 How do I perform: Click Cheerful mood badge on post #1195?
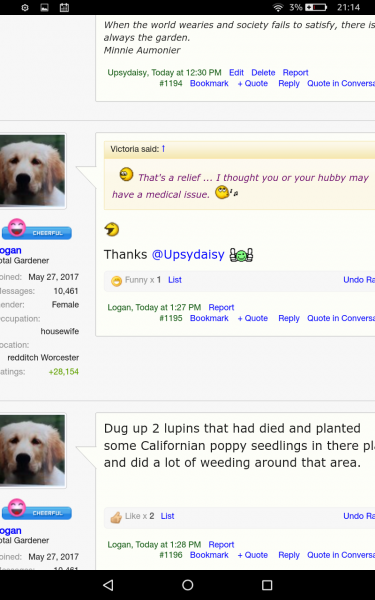tap(37, 230)
